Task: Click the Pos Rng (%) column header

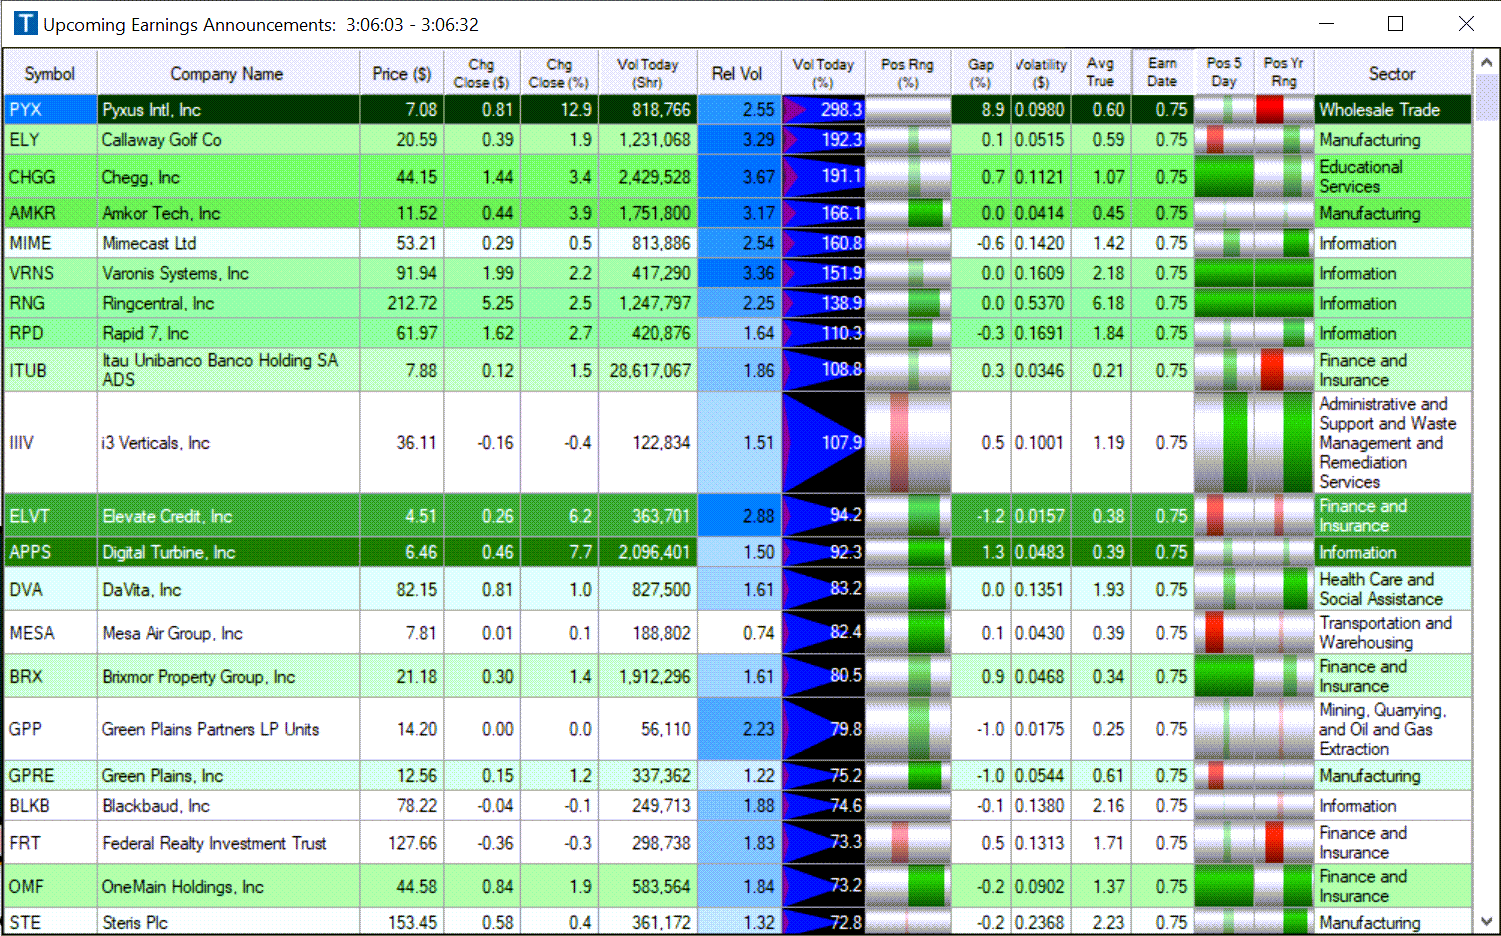Action: tap(908, 73)
